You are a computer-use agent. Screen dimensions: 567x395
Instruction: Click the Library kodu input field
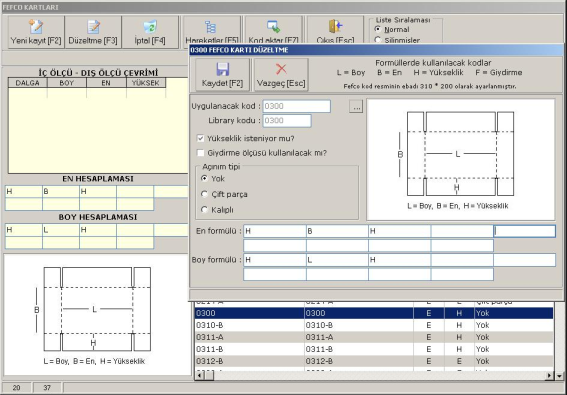287,120
